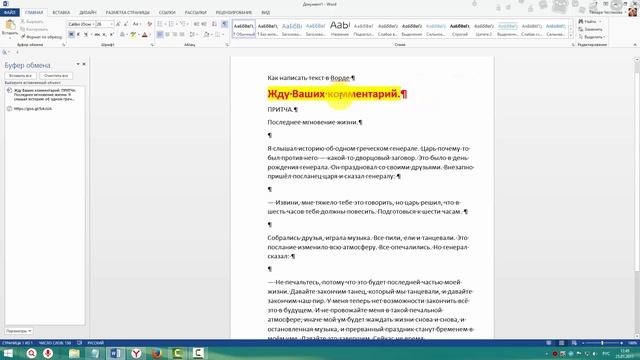
Task: Click the microphone icon in the taskbar
Action: pos(48,353)
